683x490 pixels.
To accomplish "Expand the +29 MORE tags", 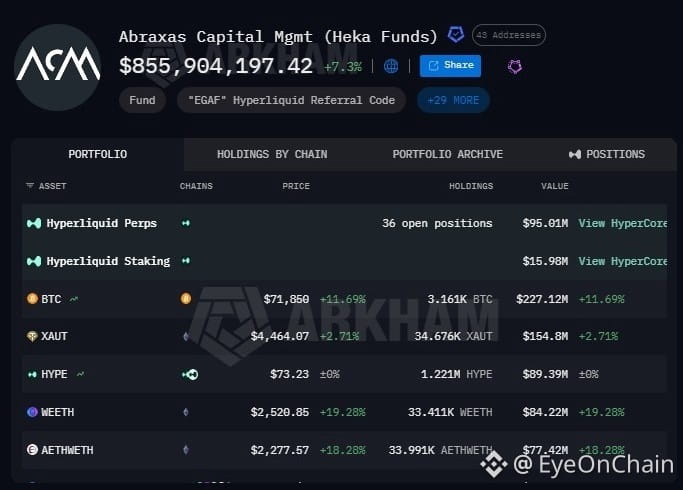I will [x=453, y=100].
